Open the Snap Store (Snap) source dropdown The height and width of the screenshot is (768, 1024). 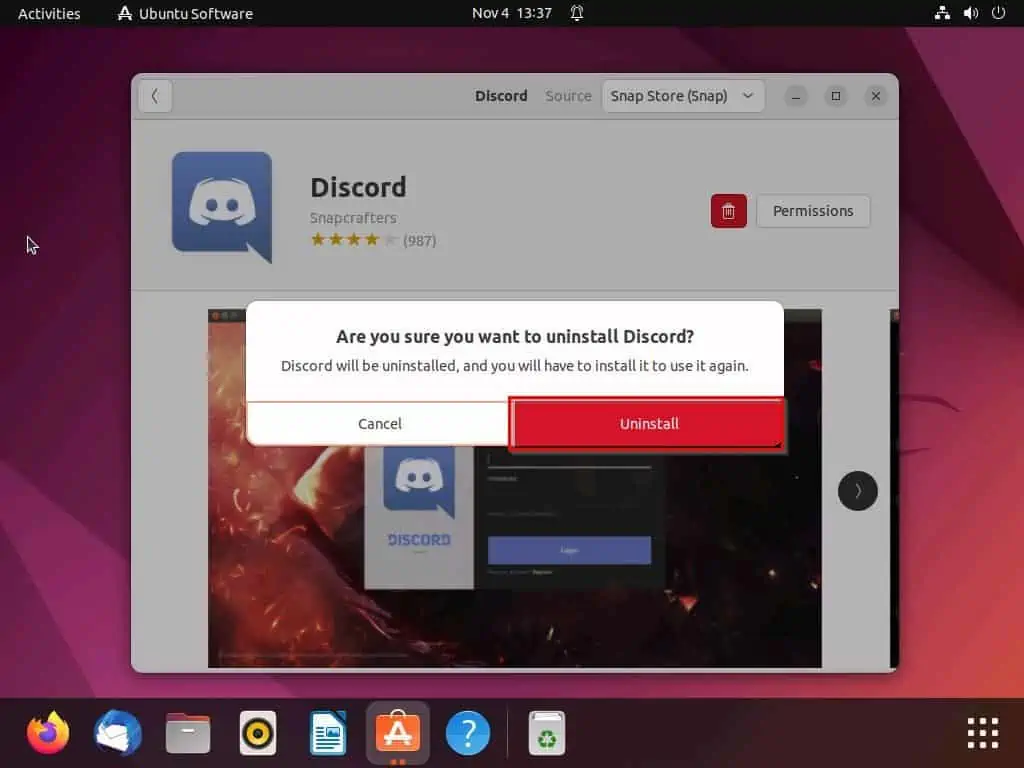click(x=683, y=96)
